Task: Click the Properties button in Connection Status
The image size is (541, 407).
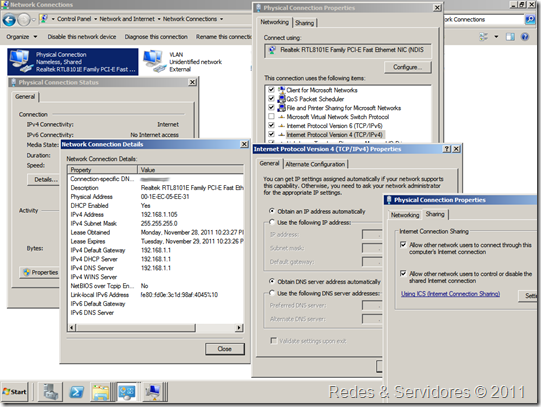Action: click(39, 272)
